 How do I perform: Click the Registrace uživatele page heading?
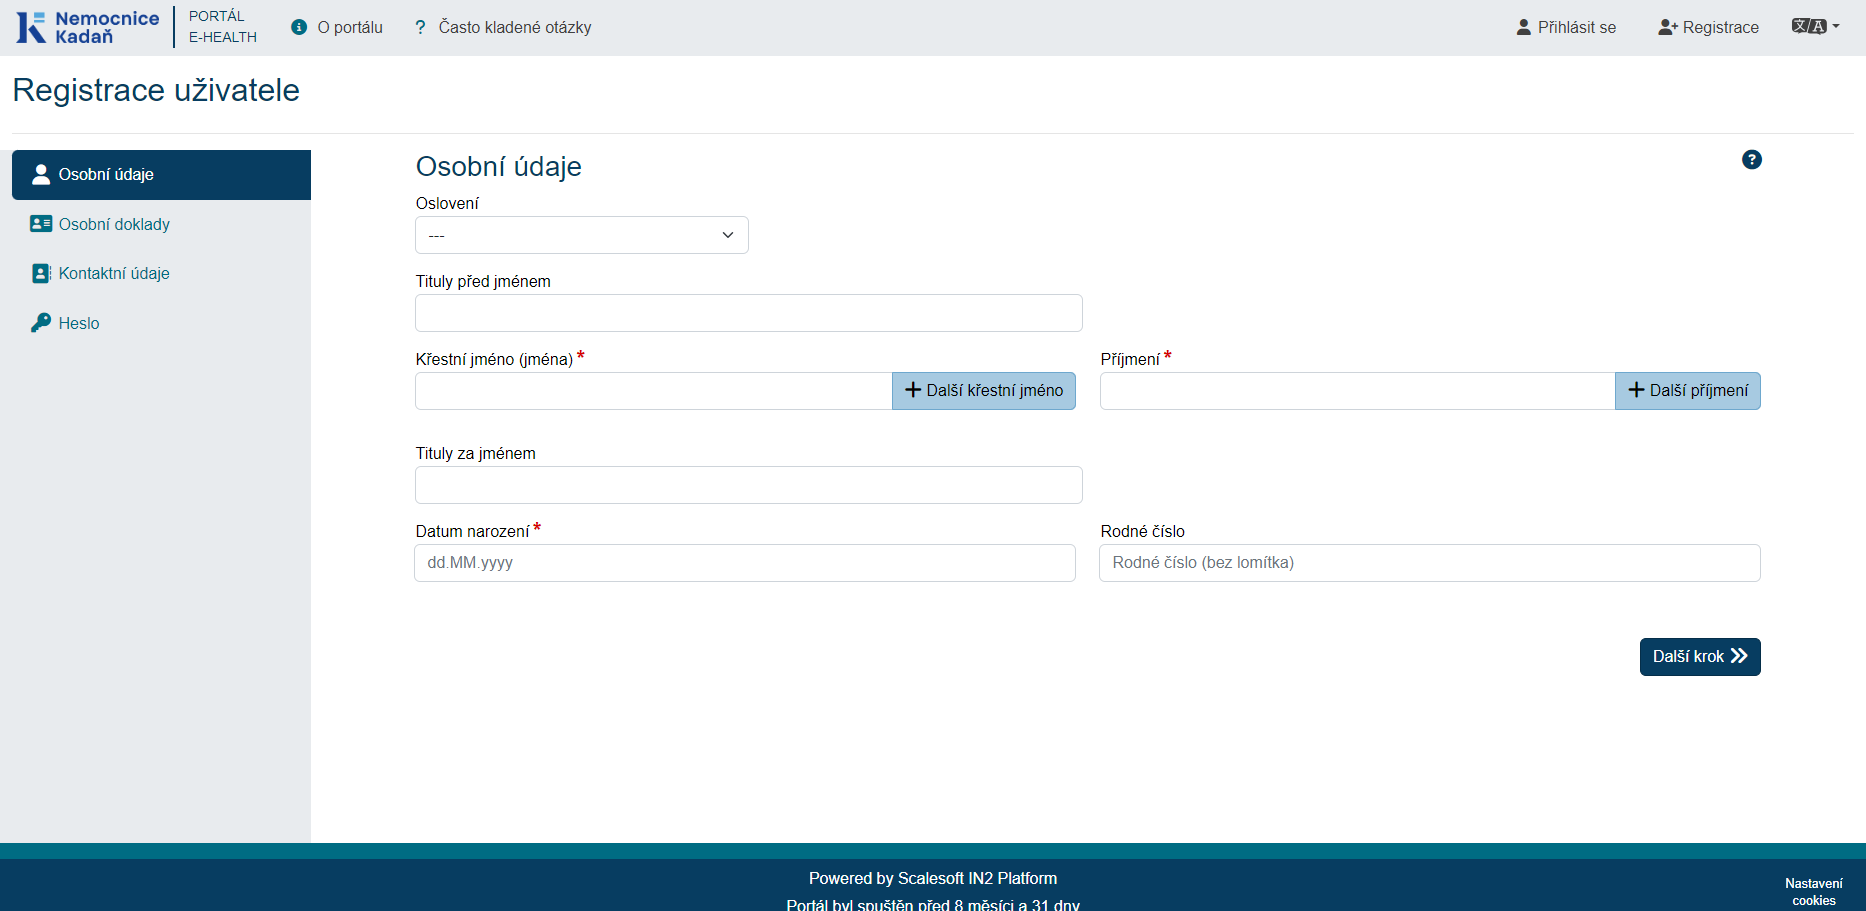click(x=156, y=90)
